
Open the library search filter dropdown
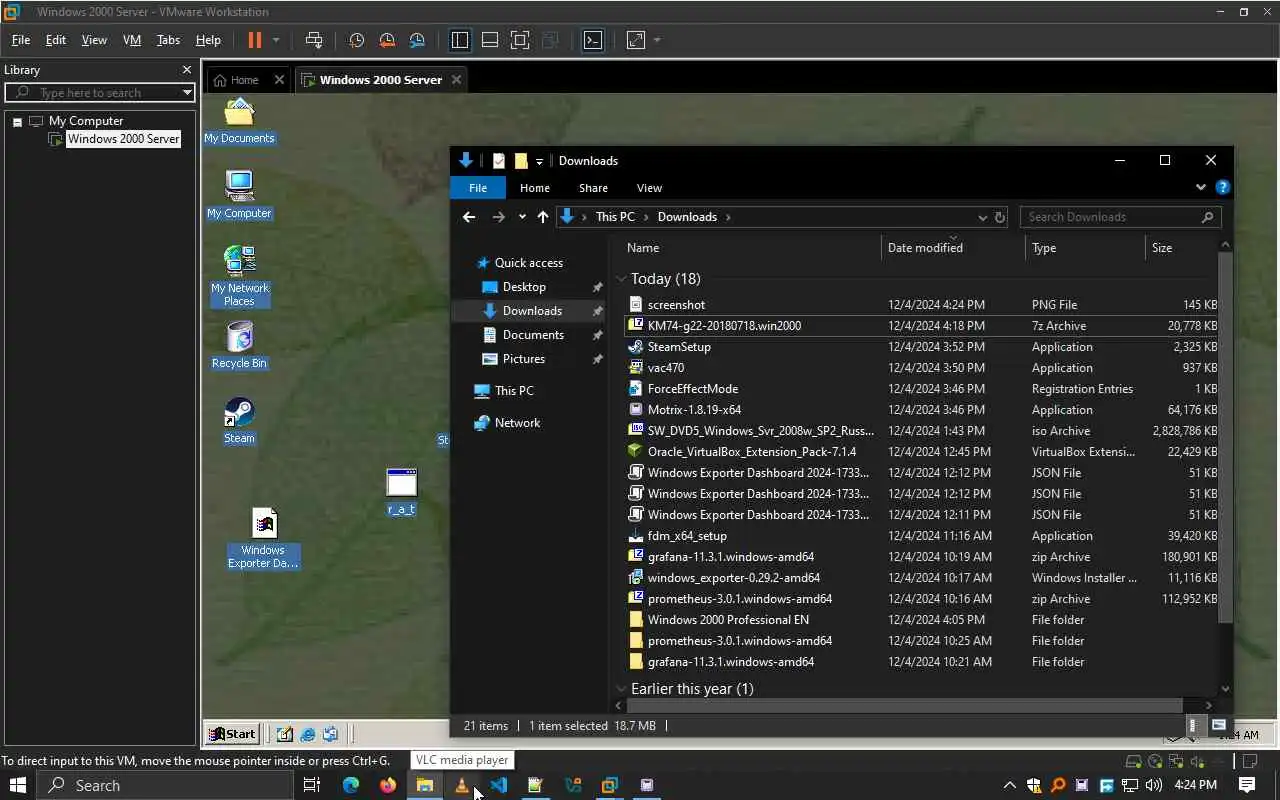pos(187,92)
